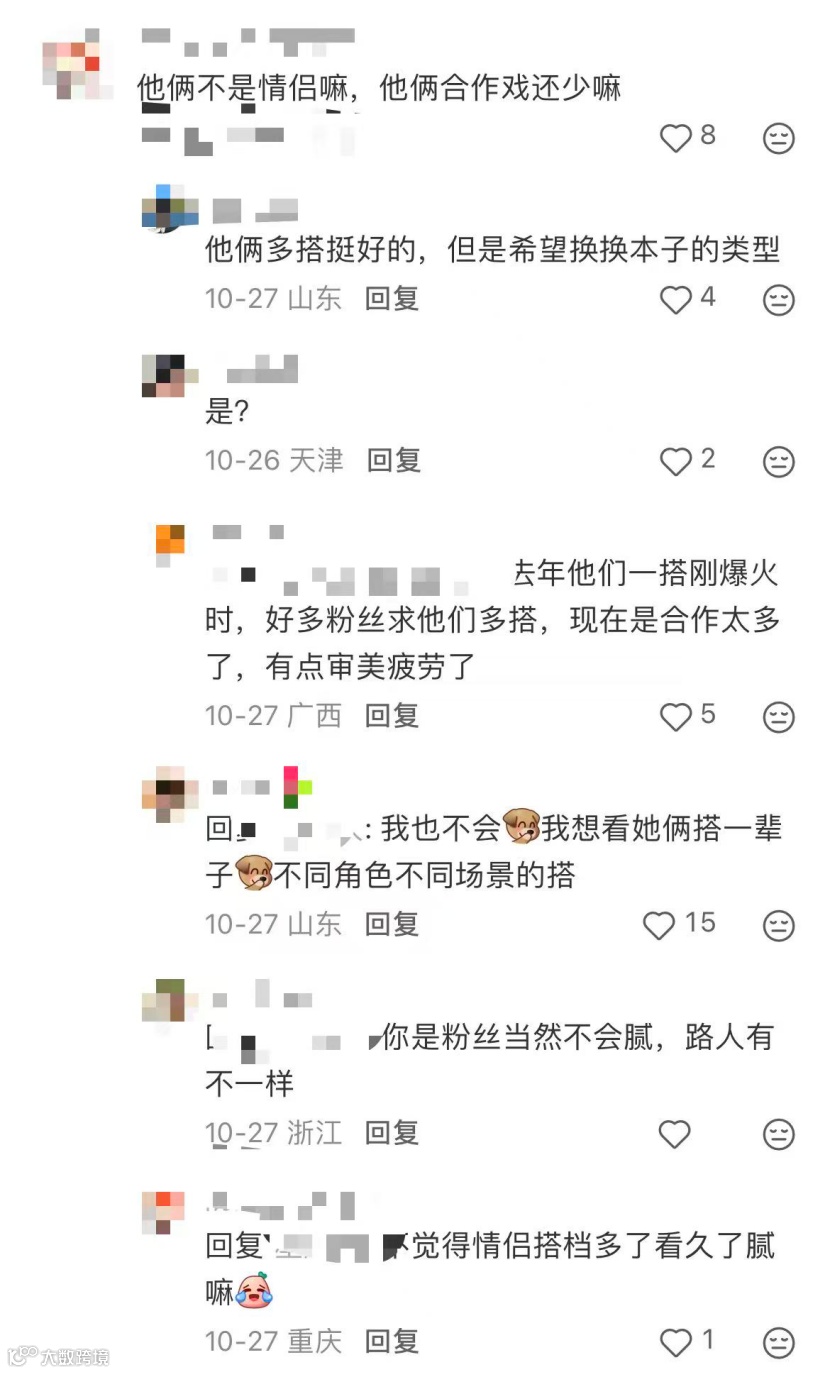Dislike the comment about 换换本子的类型
Viewport: 831px width, 1373px height.
coord(779,299)
